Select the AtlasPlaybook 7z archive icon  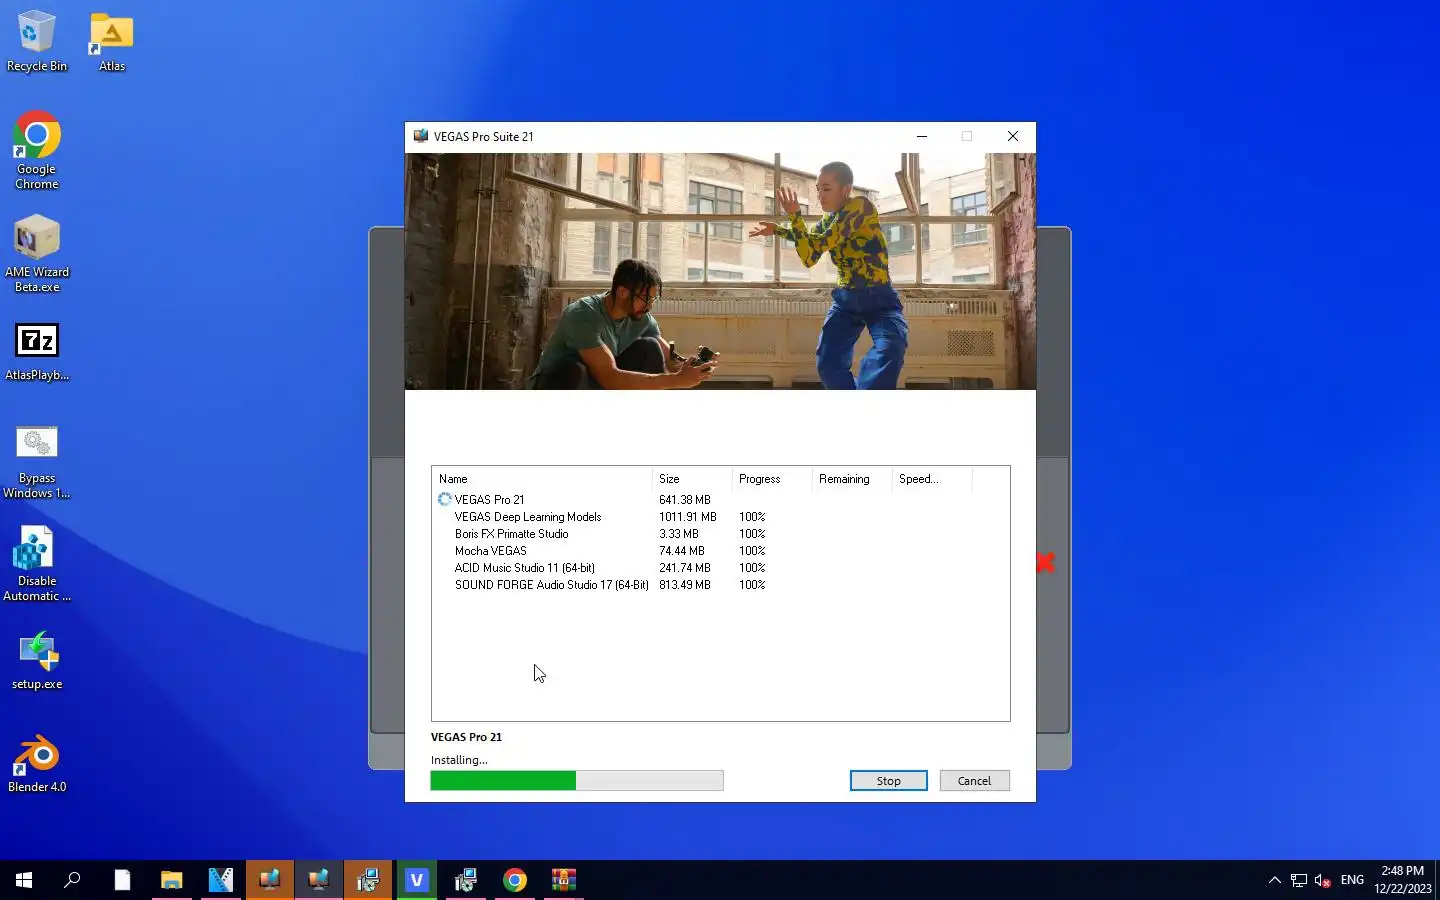pyautogui.click(x=37, y=352)
